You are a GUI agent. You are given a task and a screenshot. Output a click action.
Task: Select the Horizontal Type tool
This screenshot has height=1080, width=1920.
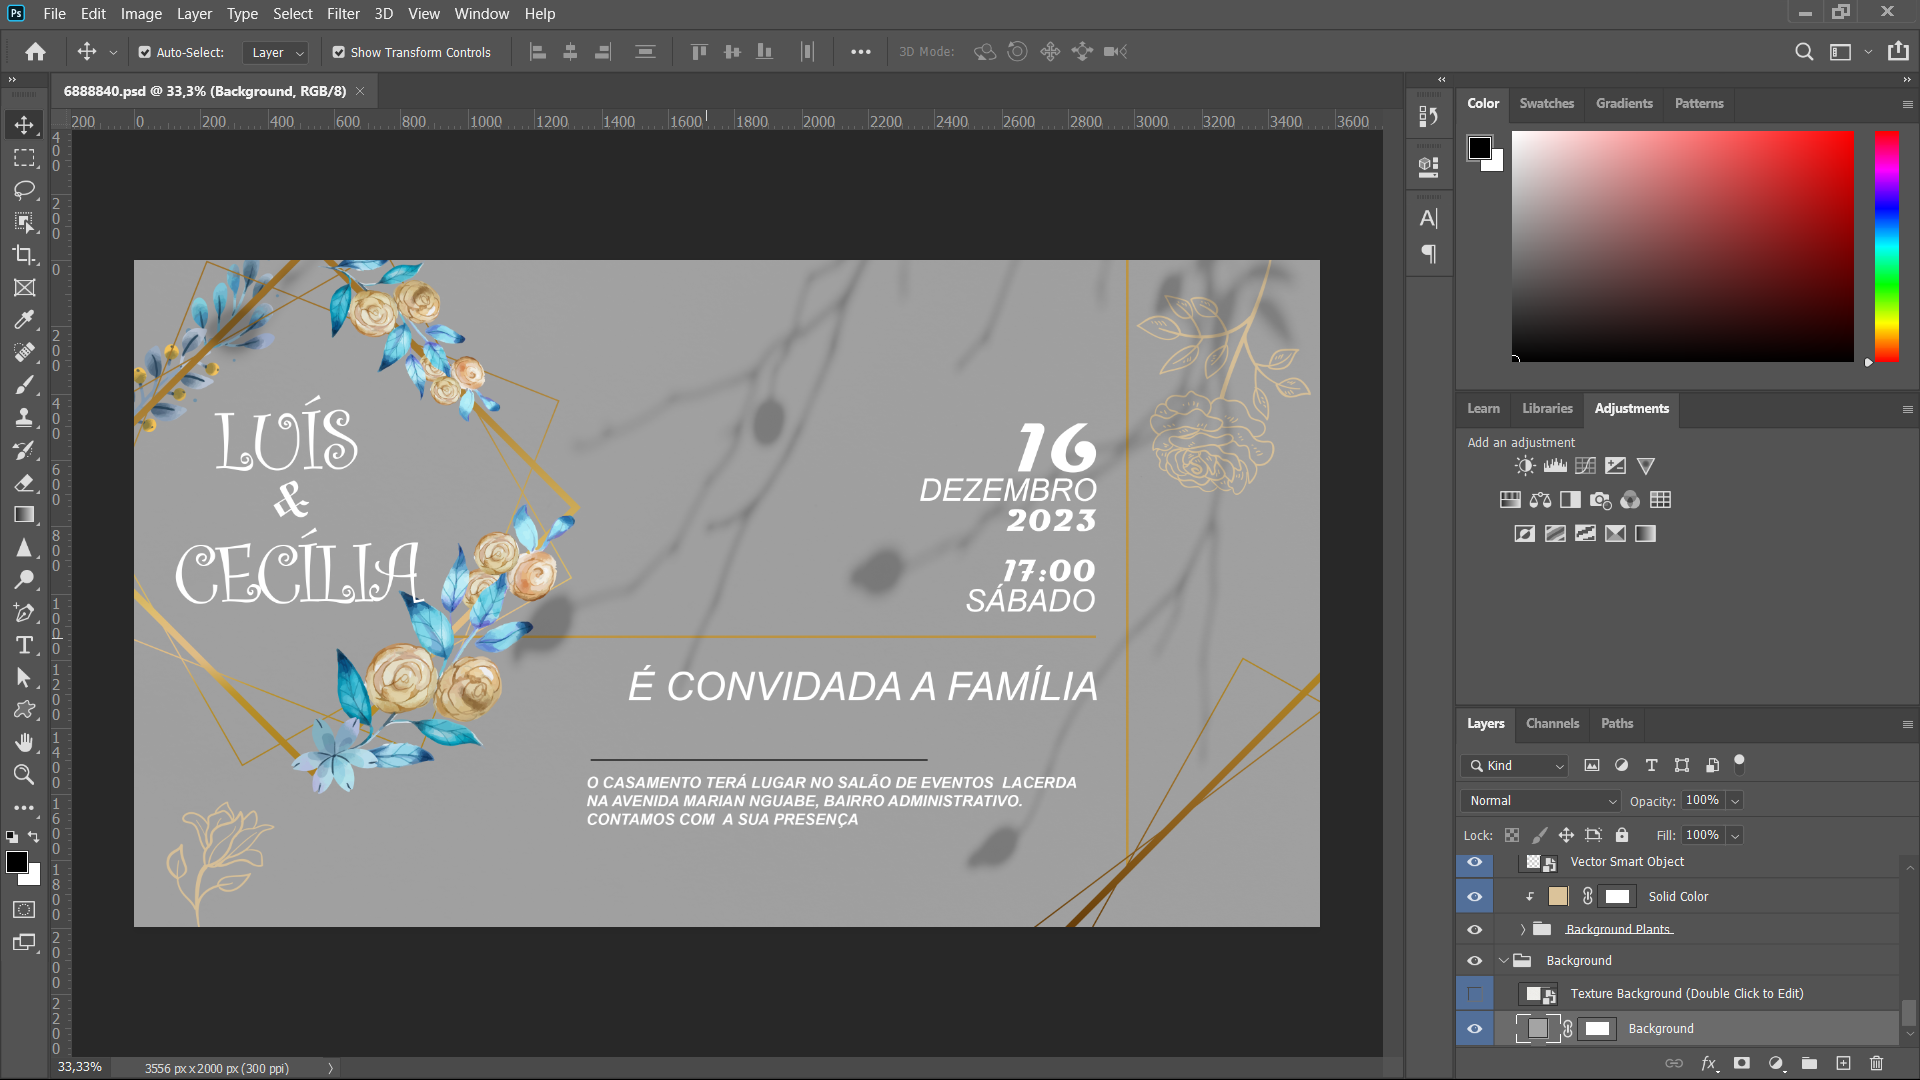coord(24,645)
